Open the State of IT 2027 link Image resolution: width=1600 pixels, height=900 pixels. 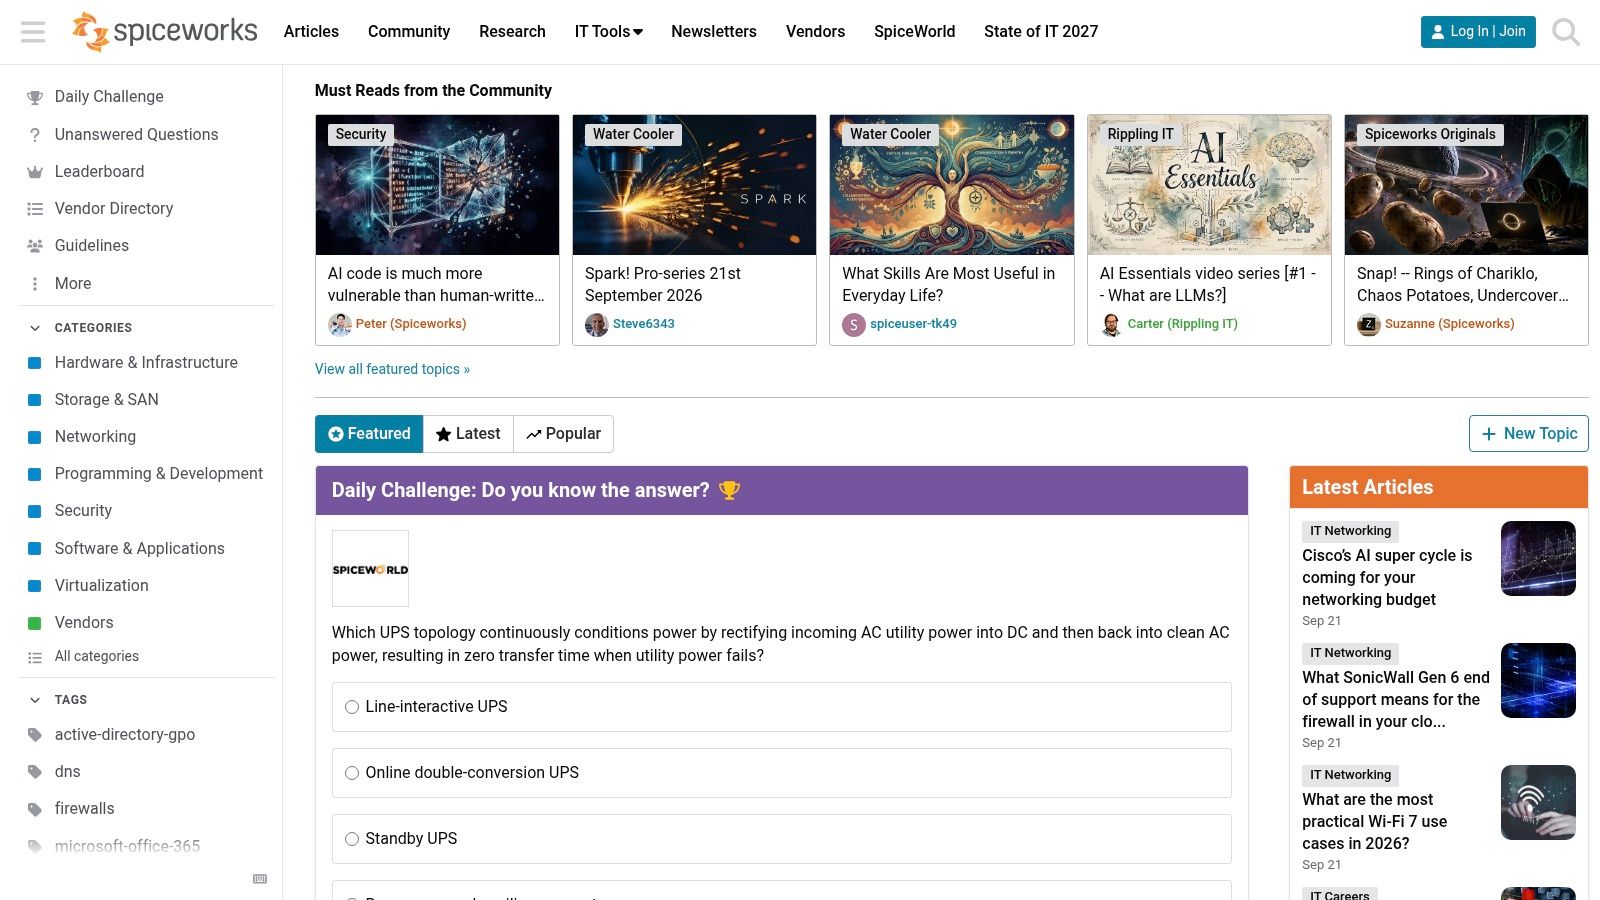[x=1041, y=32]
